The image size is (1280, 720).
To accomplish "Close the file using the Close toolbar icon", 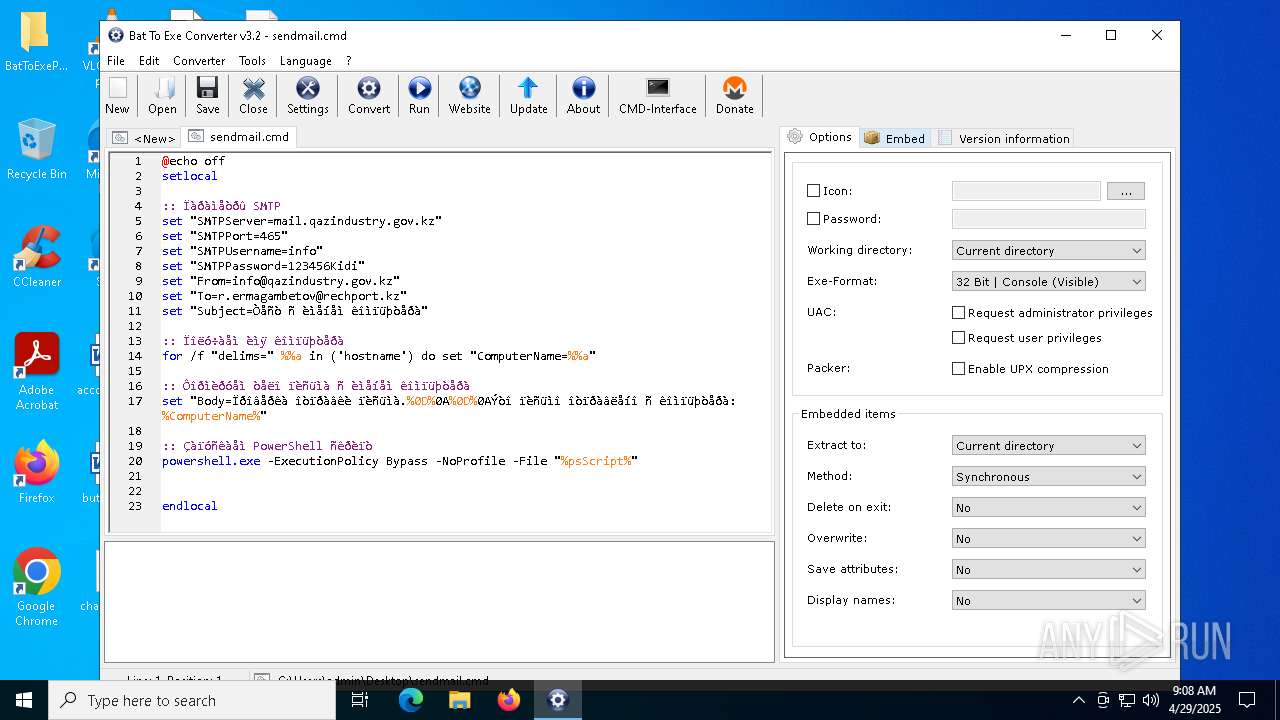I will [254, 96].
